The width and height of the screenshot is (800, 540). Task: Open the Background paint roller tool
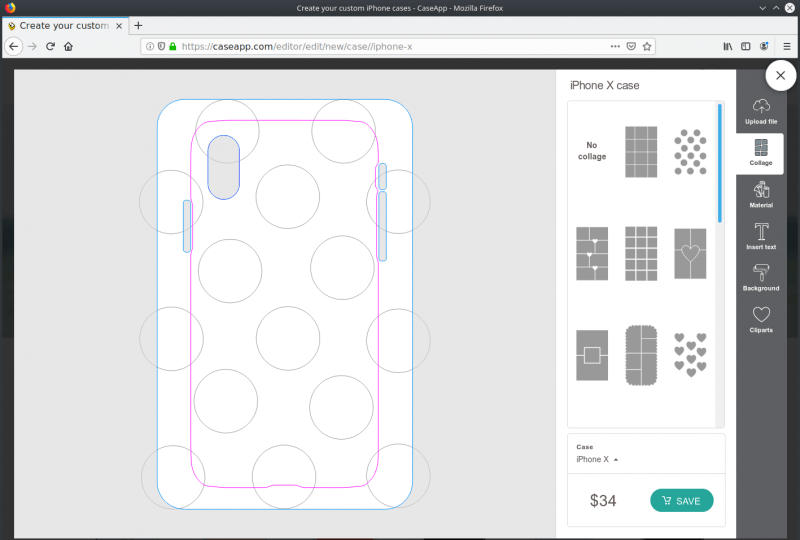coord(761,278)
